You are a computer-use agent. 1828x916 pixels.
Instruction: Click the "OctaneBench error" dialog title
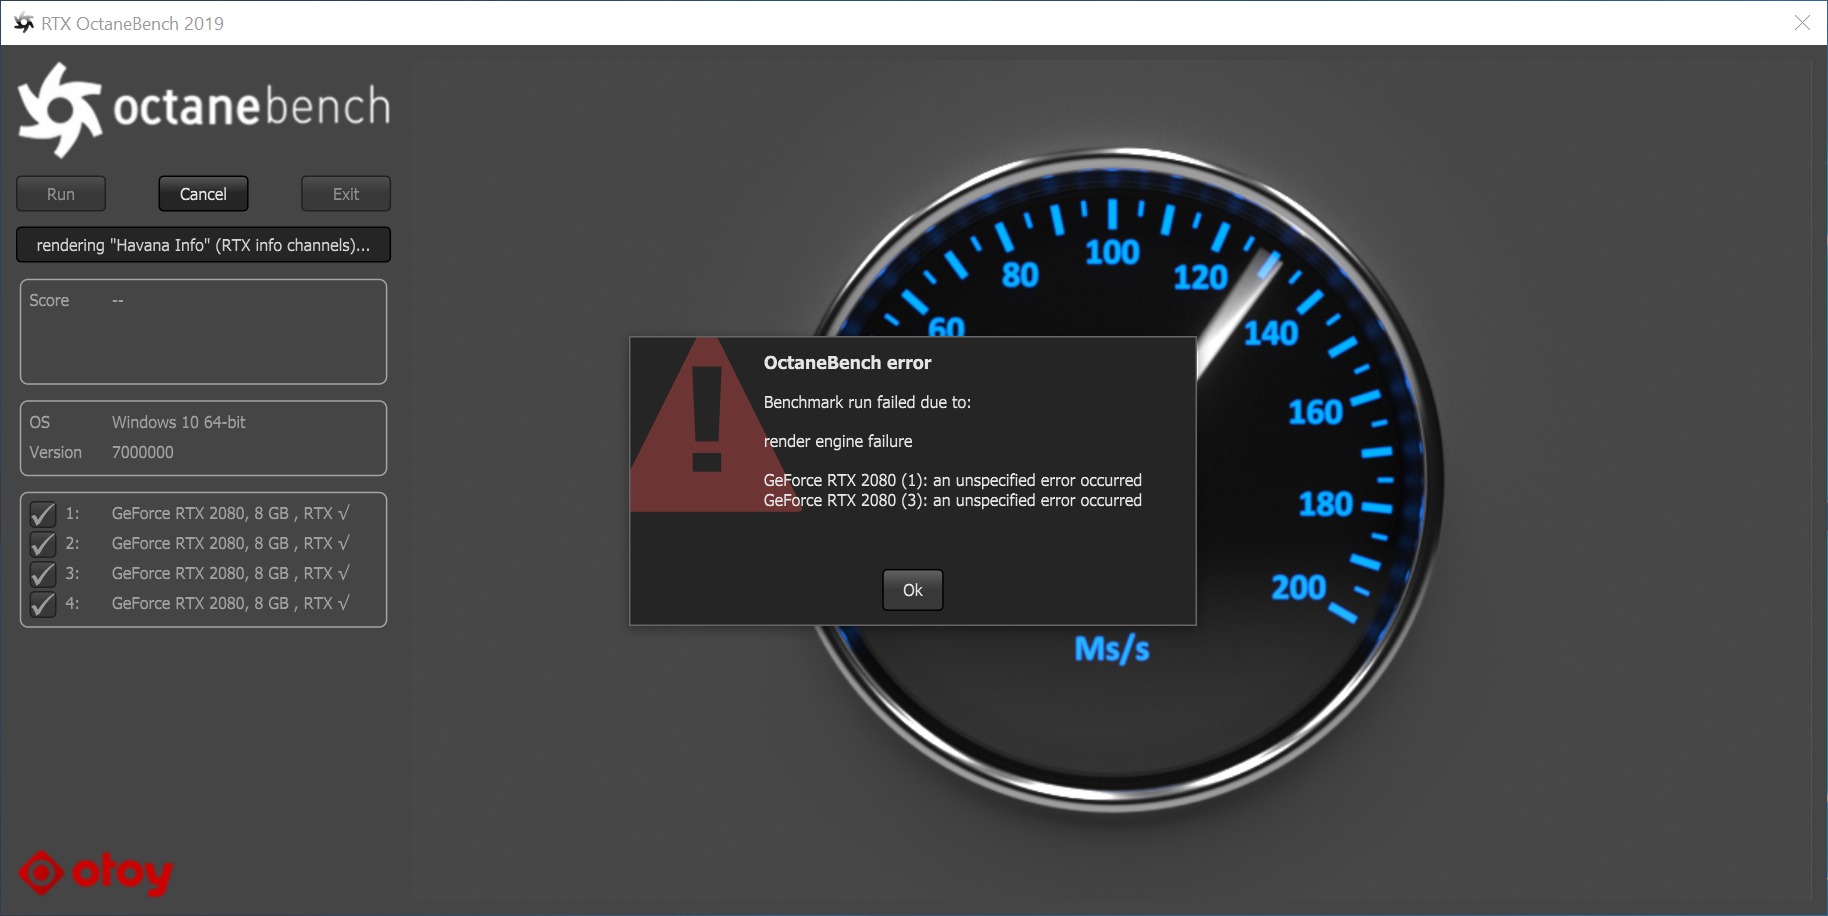[847, 363]
